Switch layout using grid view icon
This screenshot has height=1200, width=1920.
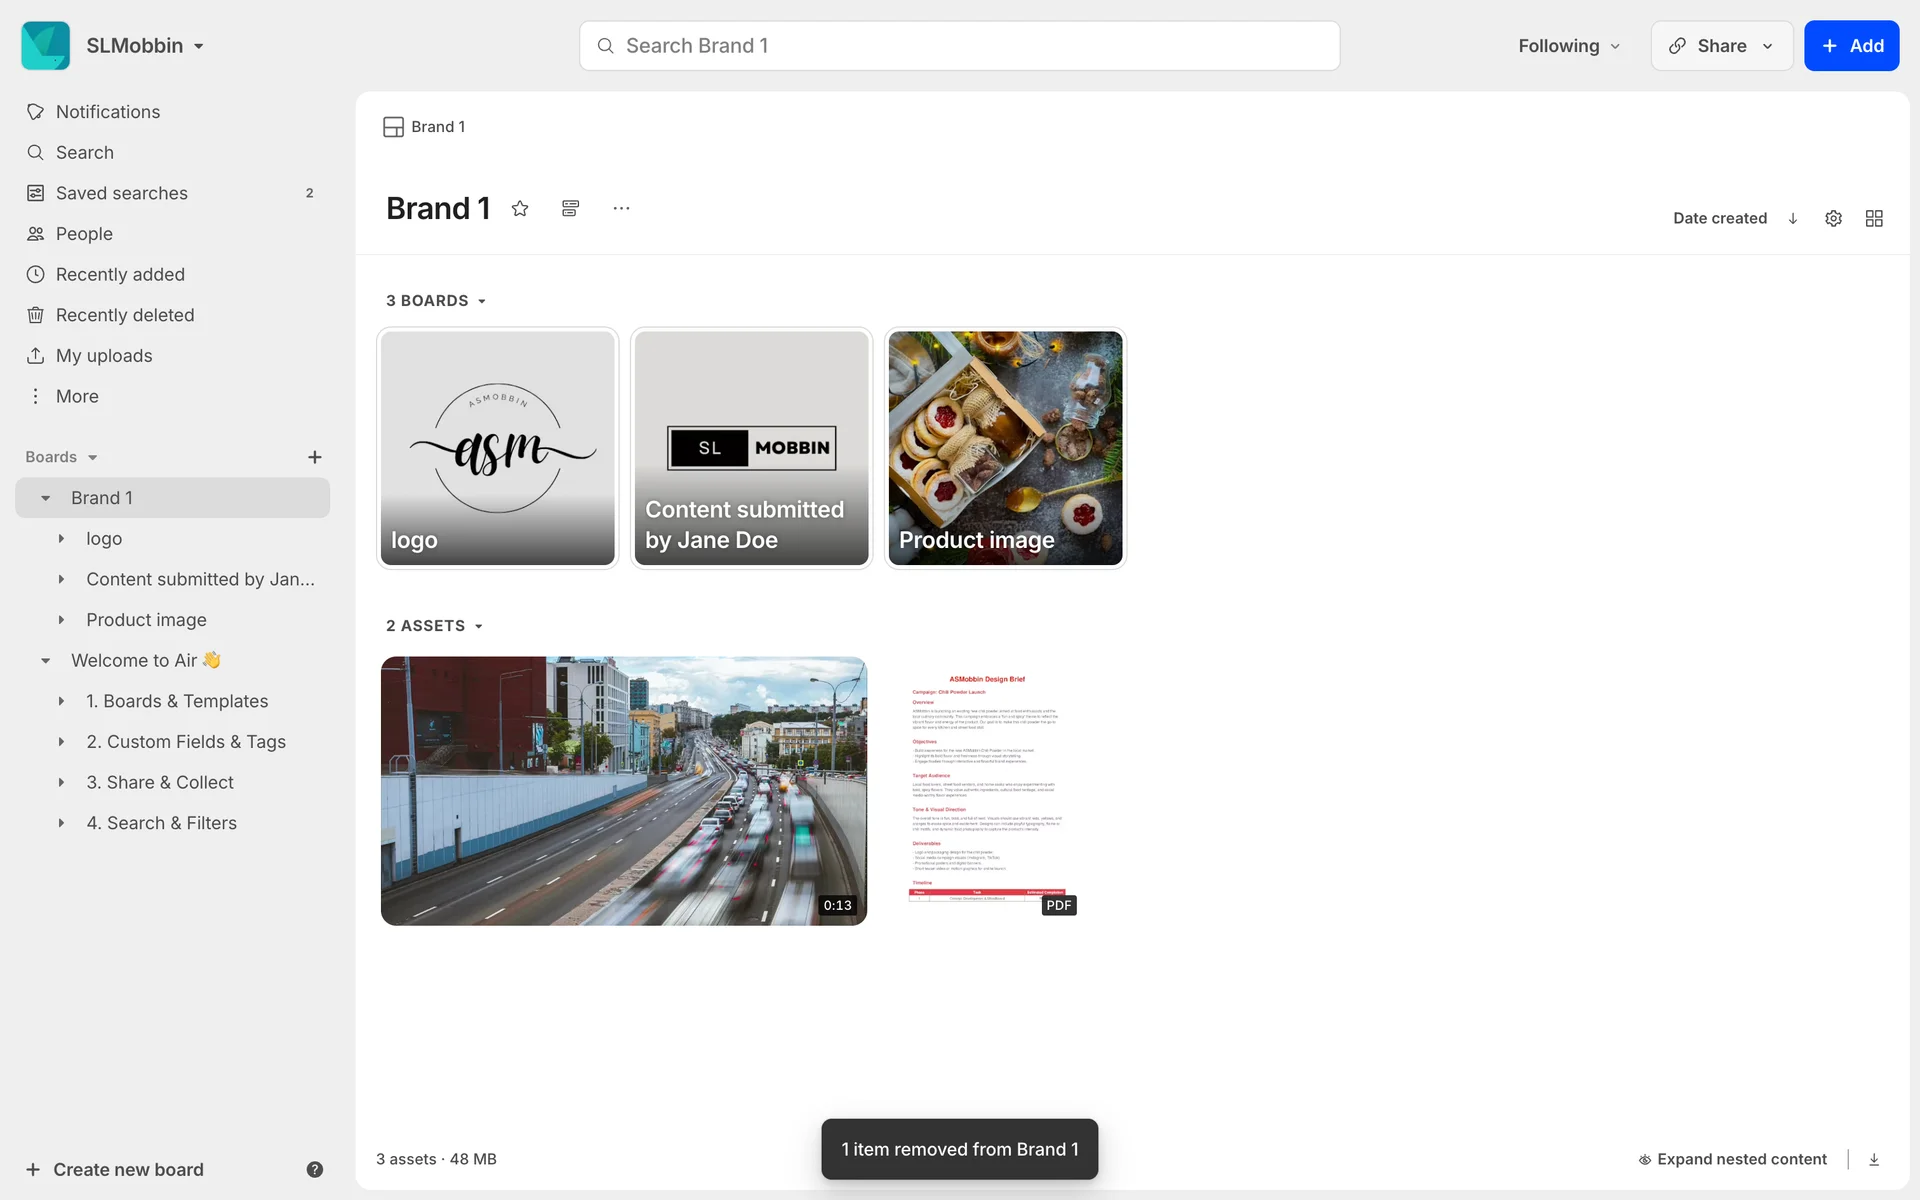click(1874, 218)
